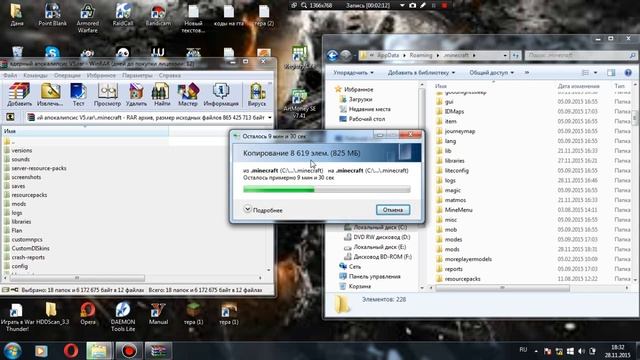The height and width of the screenshot is (360, 640).
Task: Open Armored Warfare desktop shortcut
Action: (x=87, y=18)
